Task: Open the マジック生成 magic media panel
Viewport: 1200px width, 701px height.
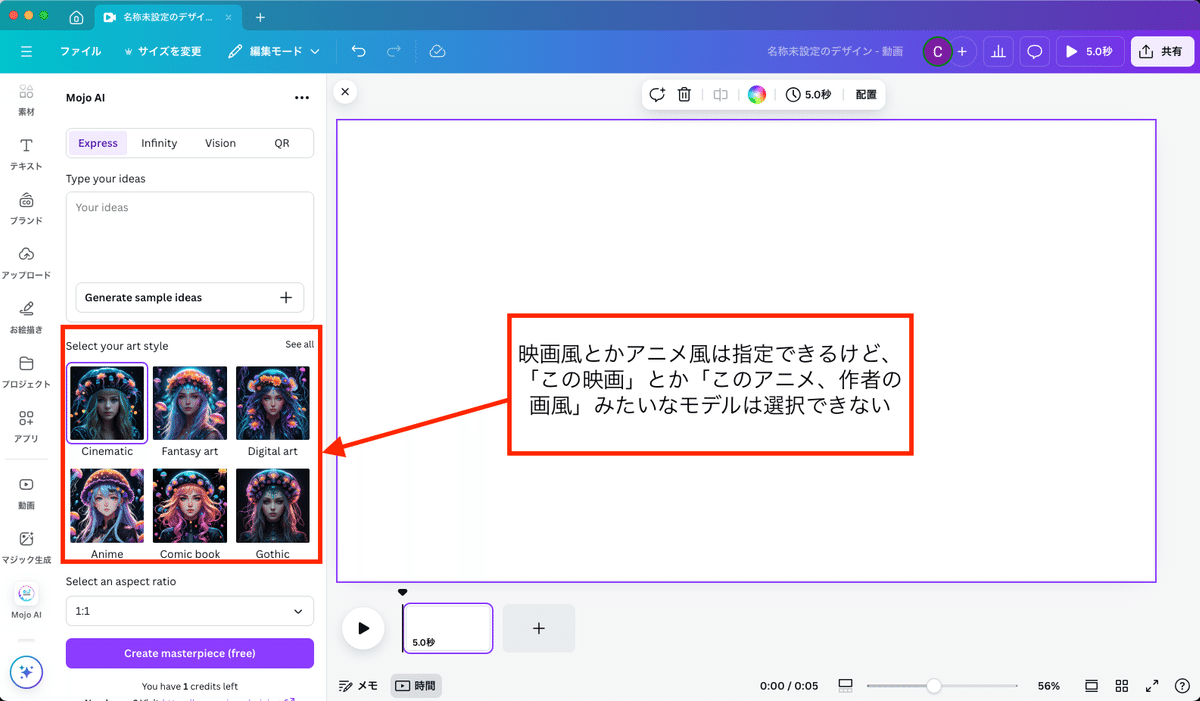Action: pyautogui.click(x=27, y=547)
